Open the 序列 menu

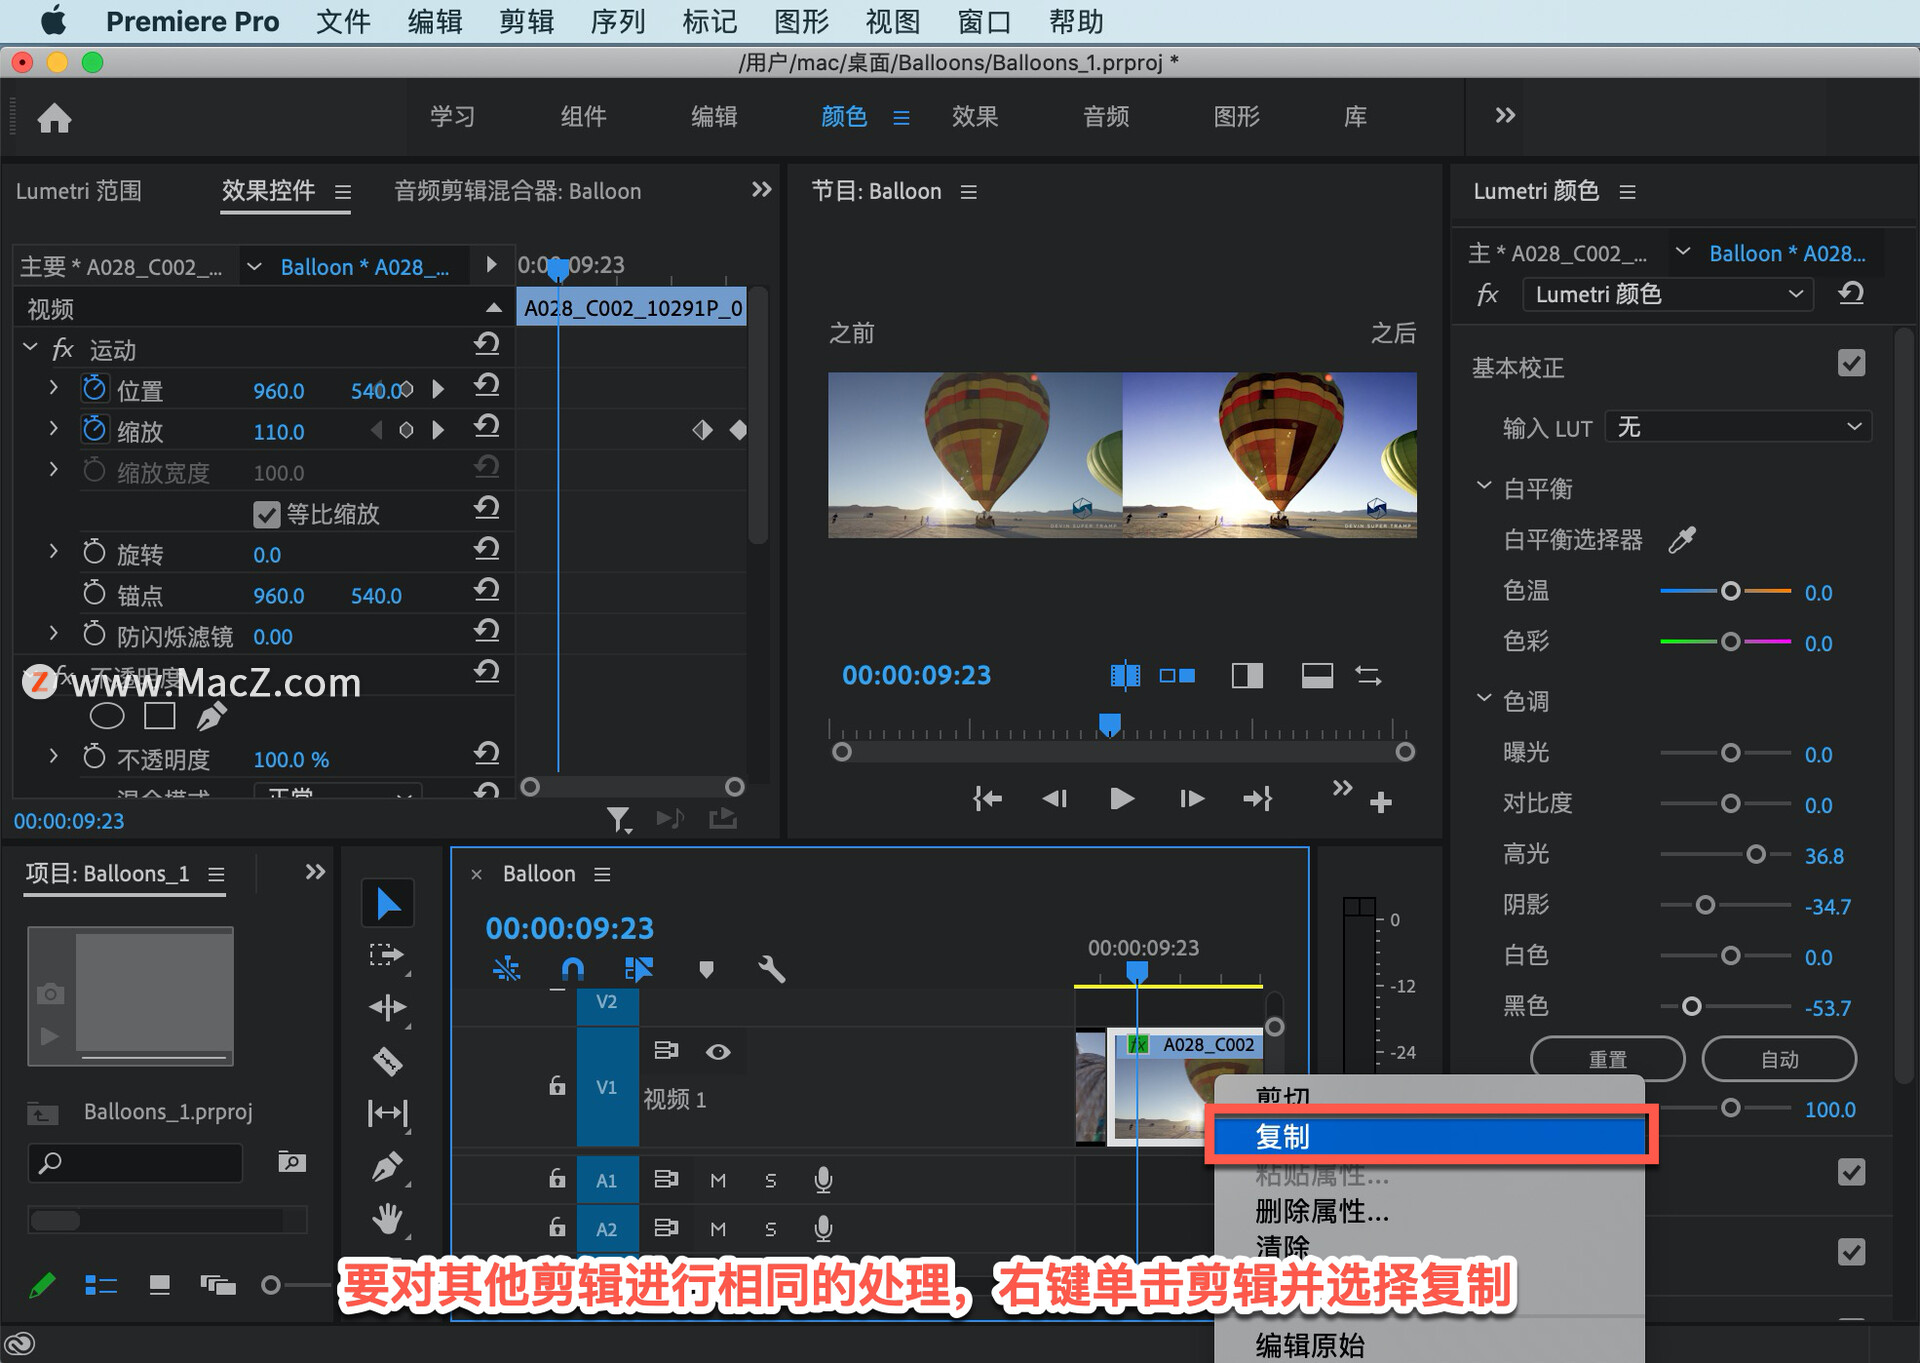pyautogui.click(x=618, y=21)
